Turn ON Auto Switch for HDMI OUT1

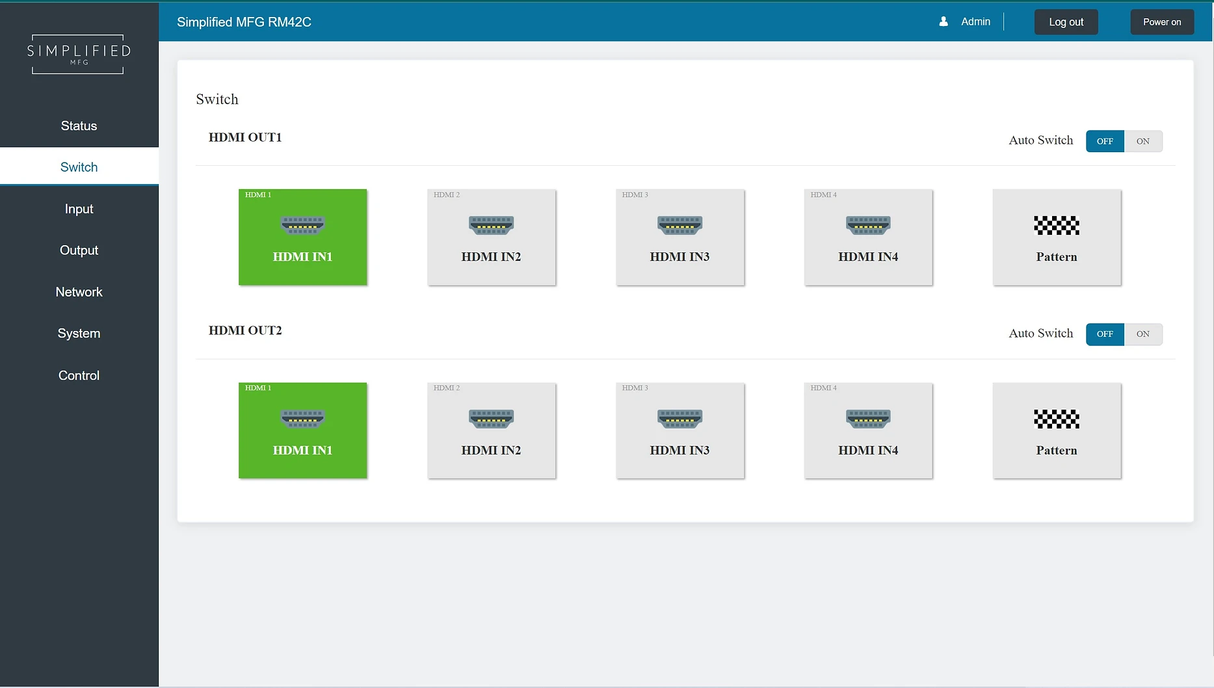(x=1143, y=141)
